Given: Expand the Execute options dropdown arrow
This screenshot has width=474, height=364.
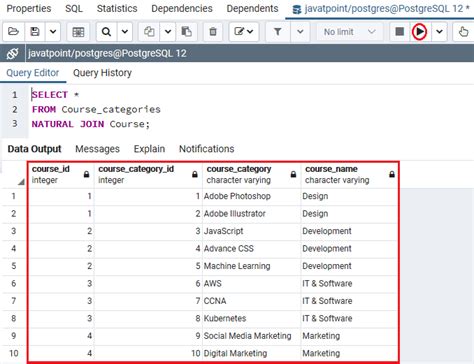Looking at the screenshot, I should 439,32.
